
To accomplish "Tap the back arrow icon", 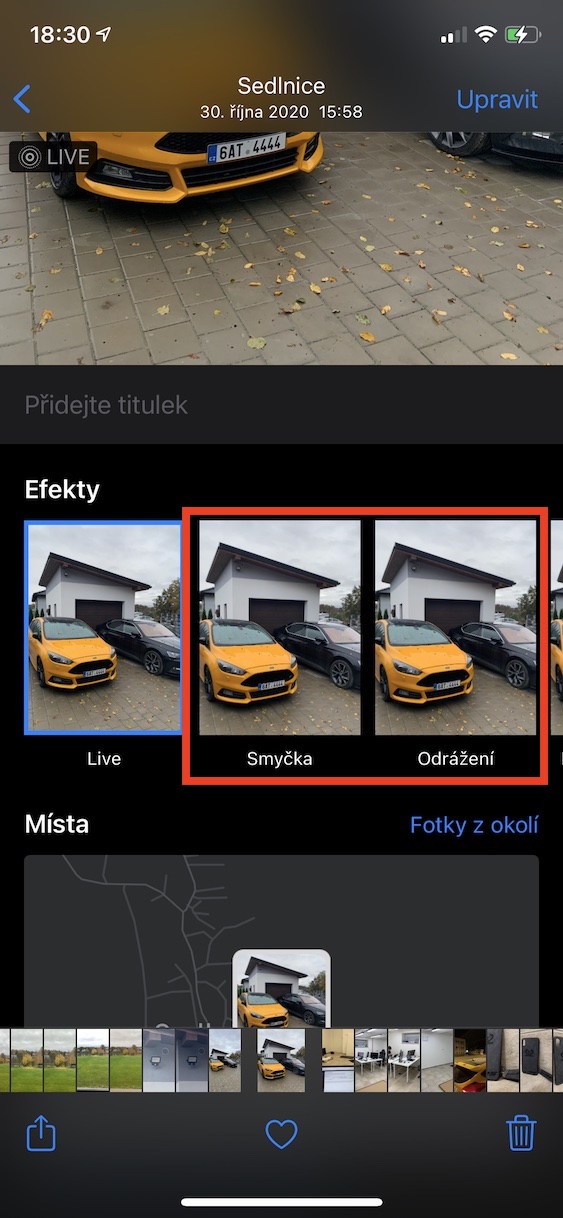I will (x=22, y=99).
